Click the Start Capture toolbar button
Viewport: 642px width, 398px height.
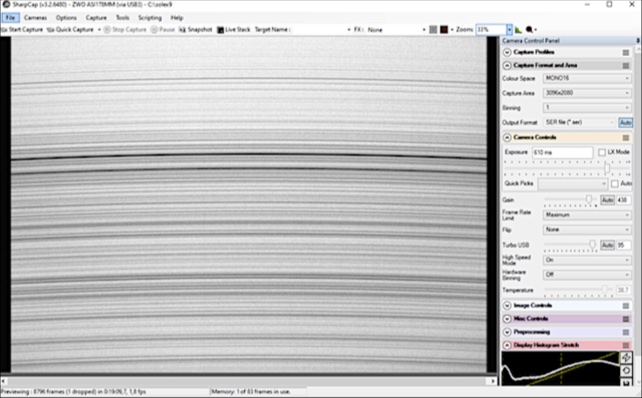(23, 29)
